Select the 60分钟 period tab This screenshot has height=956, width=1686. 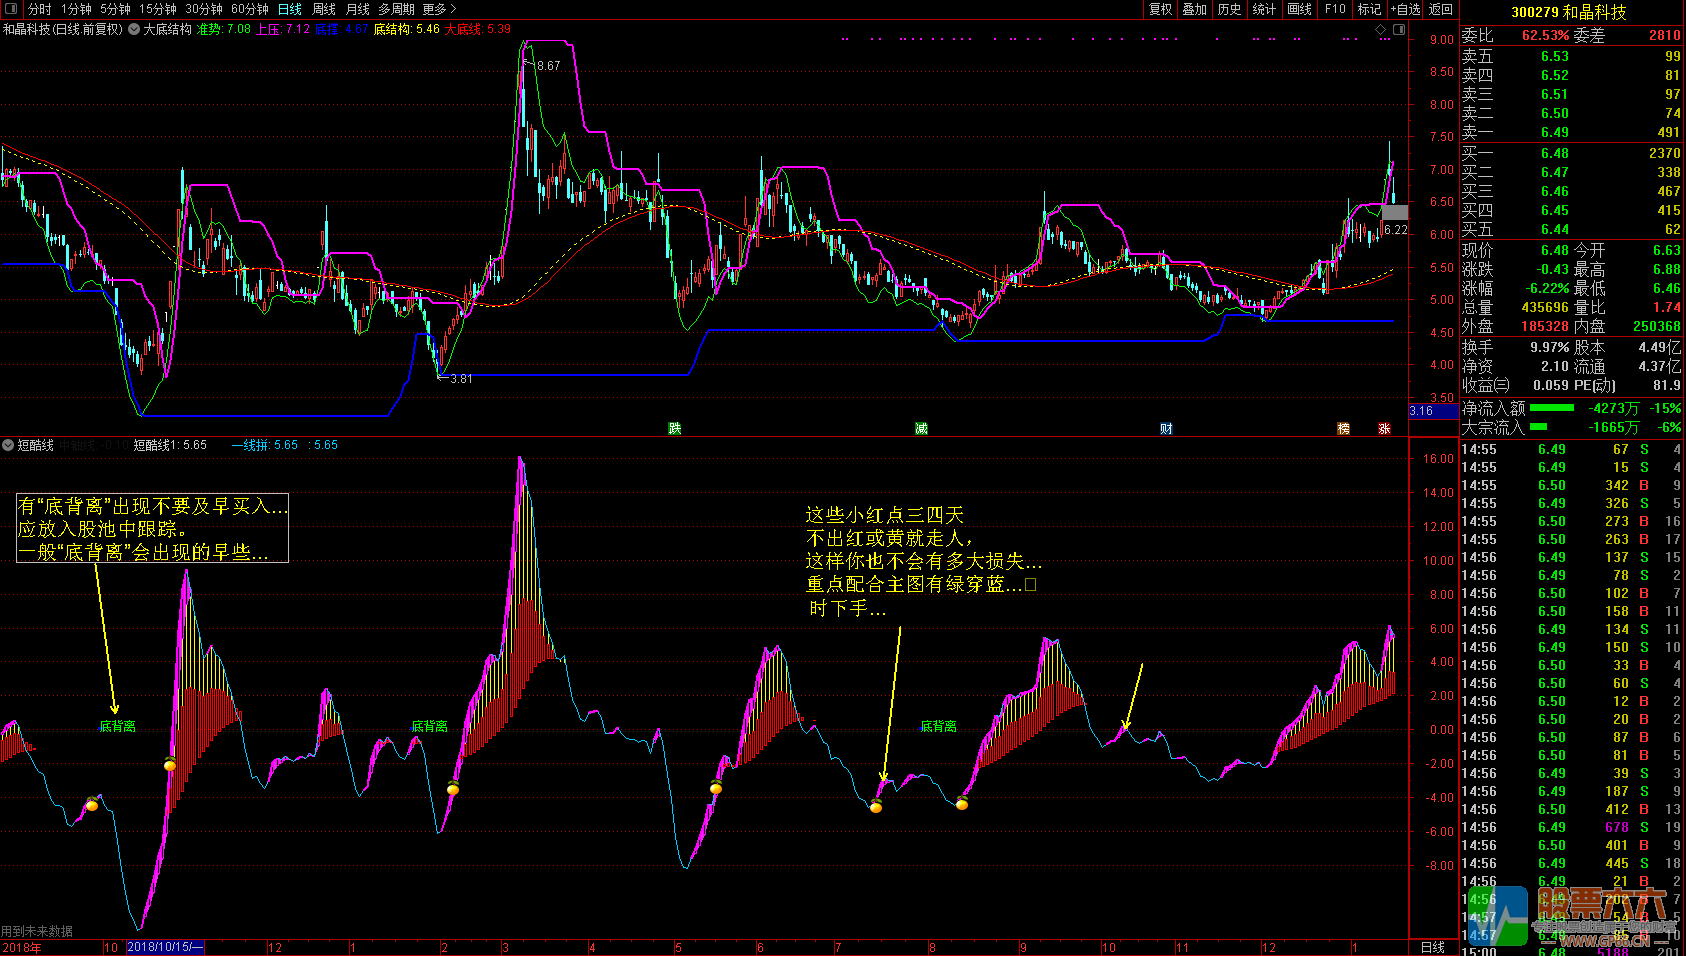tap(250, 9)
